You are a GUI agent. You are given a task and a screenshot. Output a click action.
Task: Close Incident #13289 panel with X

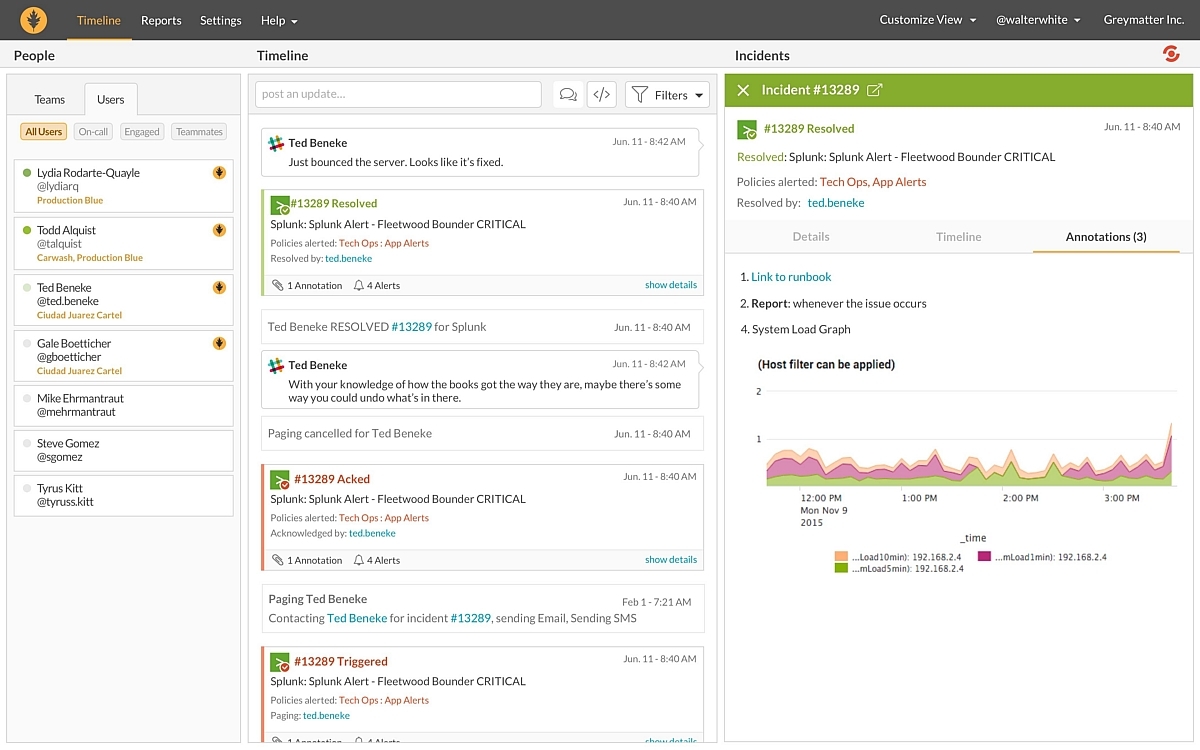click(743, 90)
